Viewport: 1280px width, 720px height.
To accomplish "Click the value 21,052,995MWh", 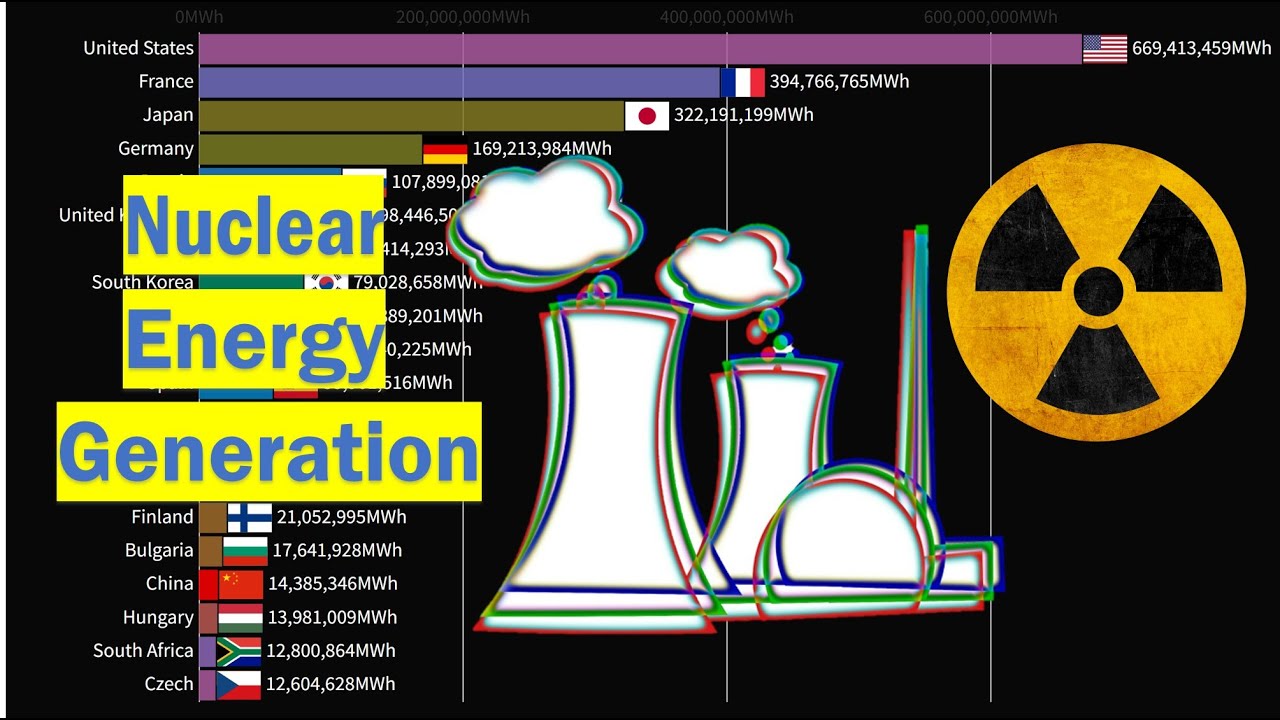I will [341, 517].
